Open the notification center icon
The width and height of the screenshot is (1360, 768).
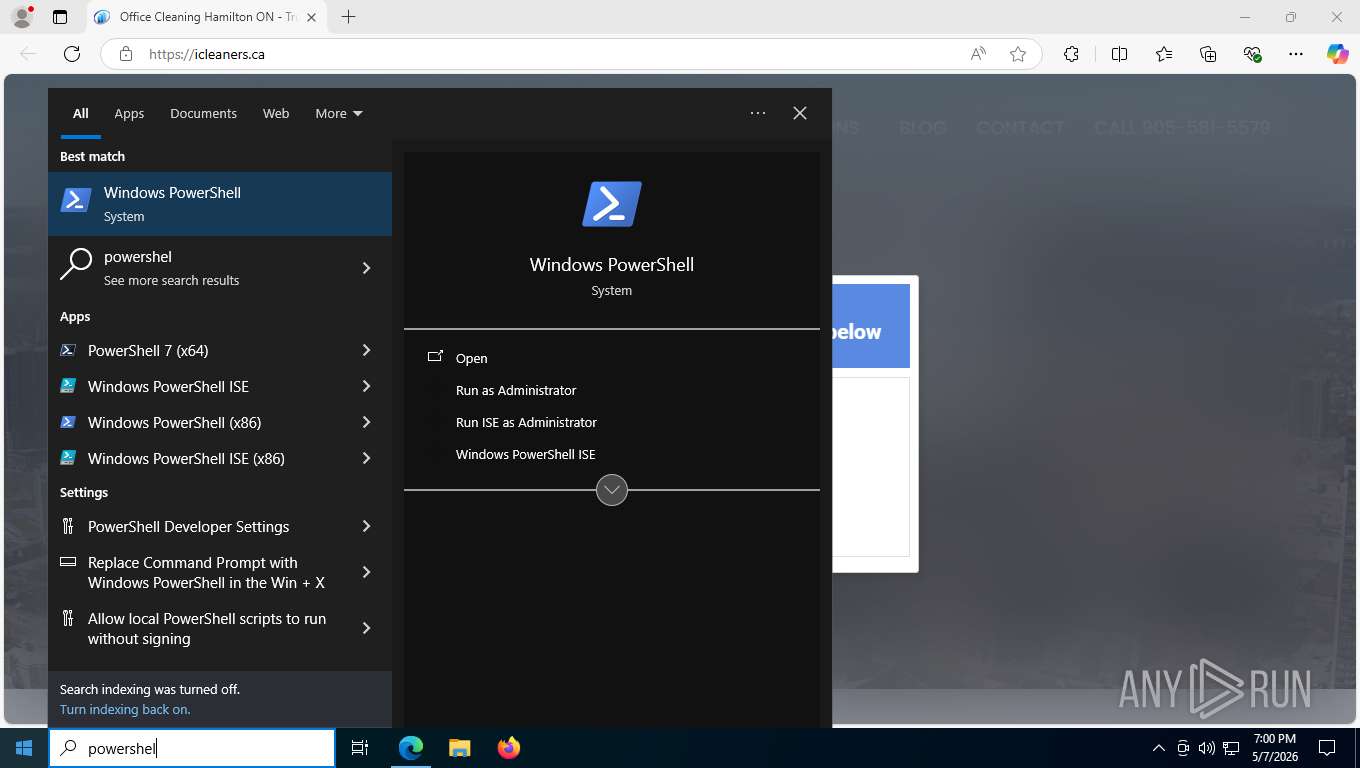1327,748
